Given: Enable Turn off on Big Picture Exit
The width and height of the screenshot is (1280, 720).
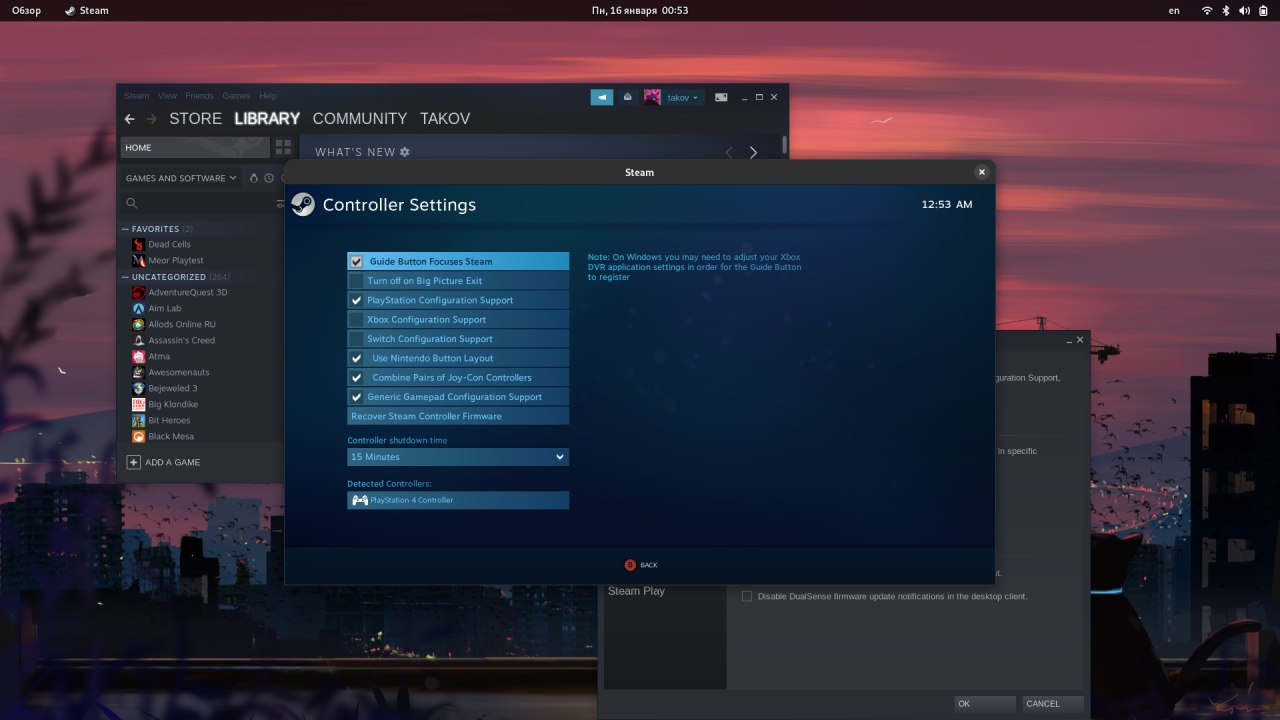Looking at the screenshot, I should (356, 281).
